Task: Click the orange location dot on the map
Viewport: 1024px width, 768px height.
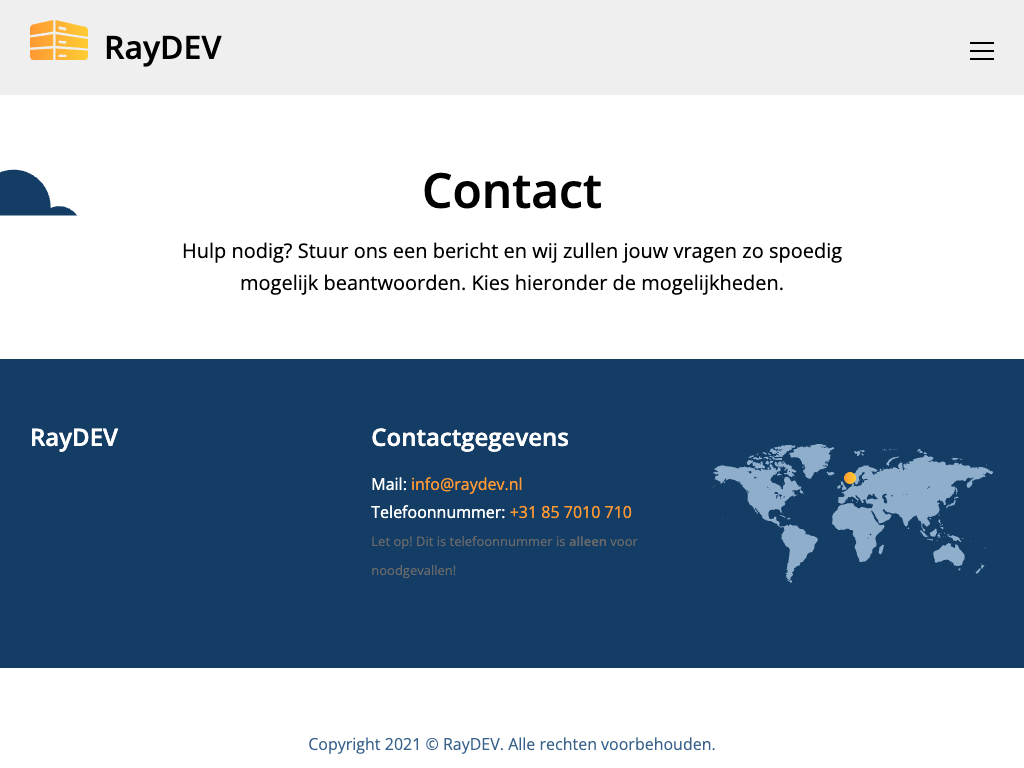Action: (850, 478)
